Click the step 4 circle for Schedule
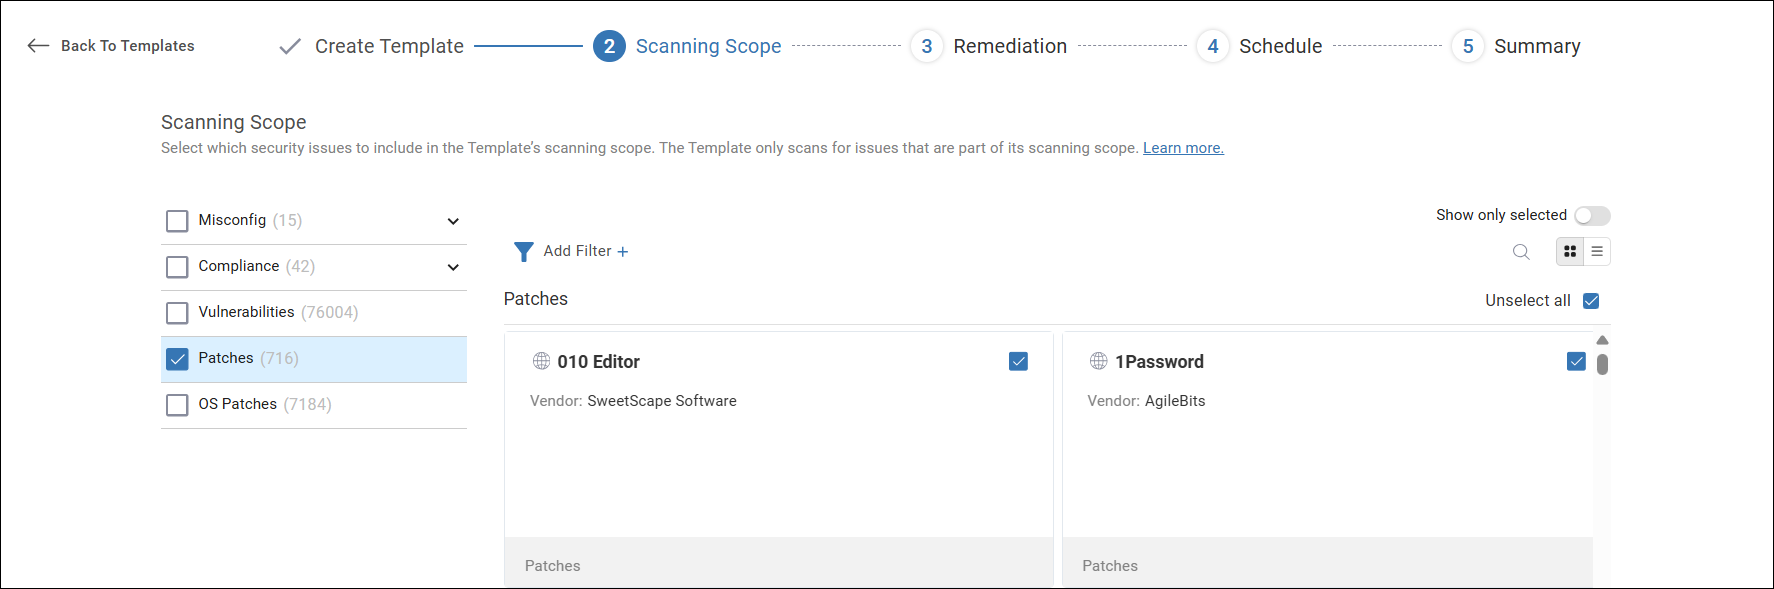 pos(1213,46)
